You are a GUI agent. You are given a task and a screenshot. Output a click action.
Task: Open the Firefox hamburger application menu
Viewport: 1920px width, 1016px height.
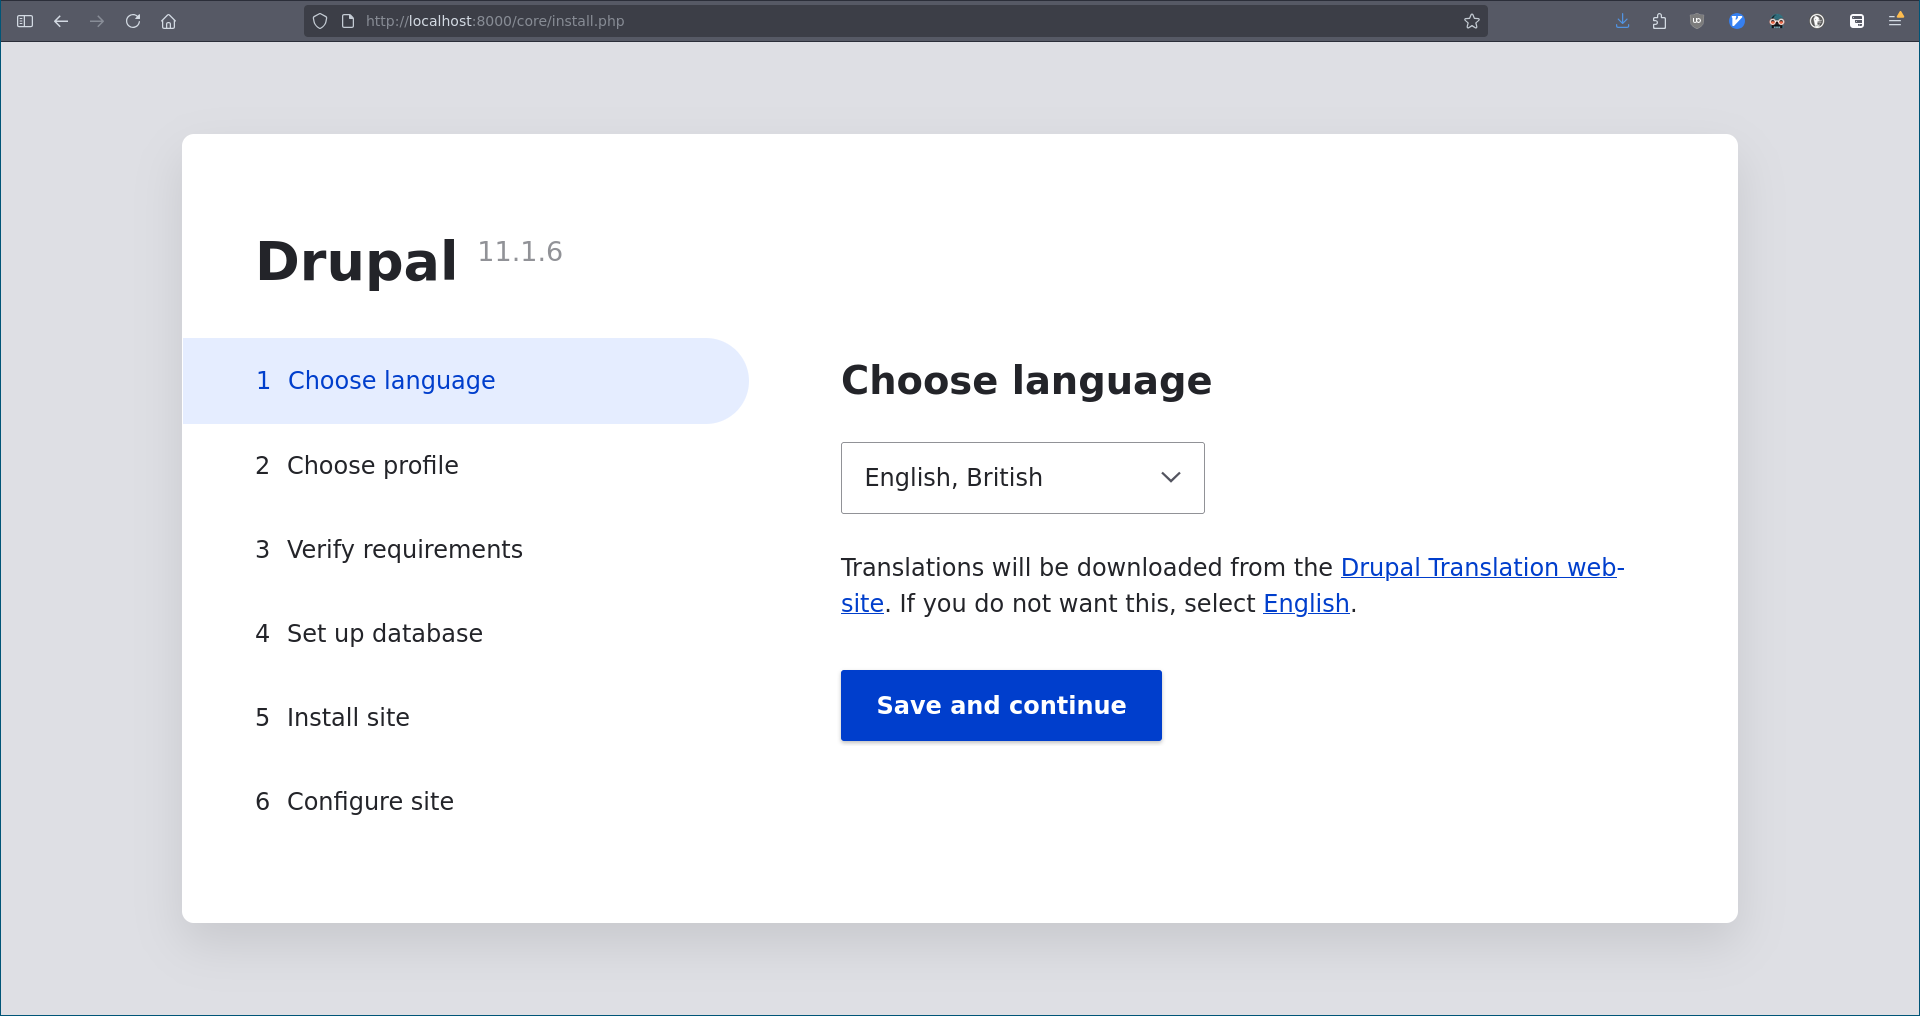pyautogui.click(x=1895, y=21)
